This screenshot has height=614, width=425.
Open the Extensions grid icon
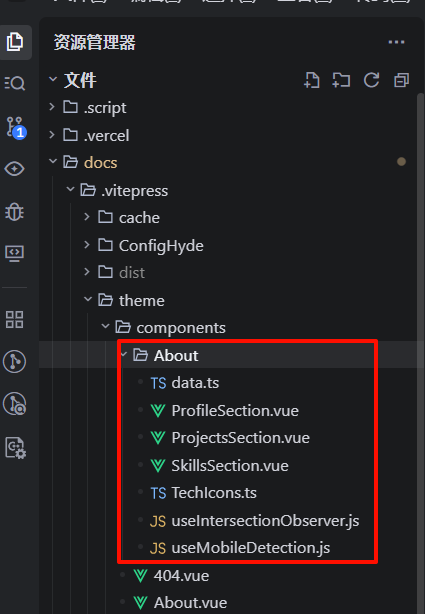point(14,320)
